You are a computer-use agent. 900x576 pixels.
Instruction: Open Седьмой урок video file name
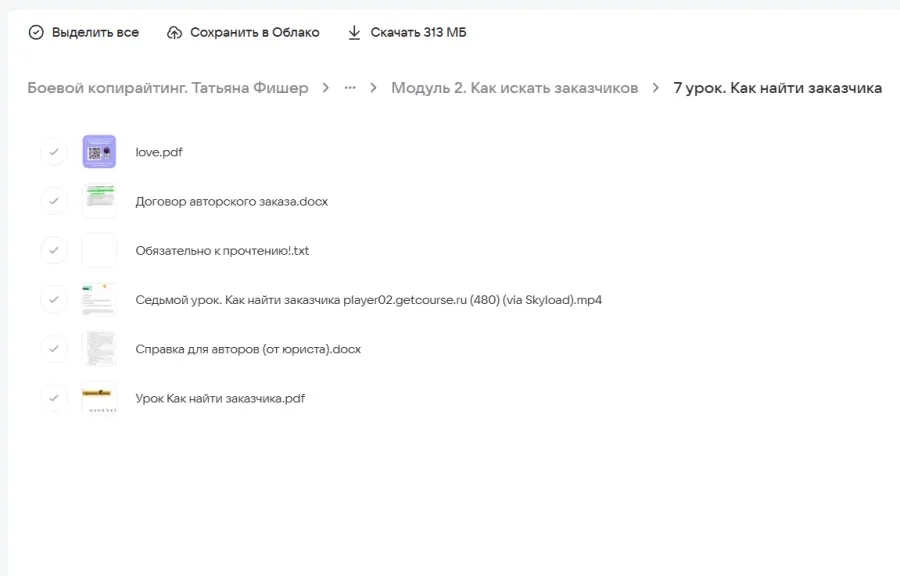[368, 299]
